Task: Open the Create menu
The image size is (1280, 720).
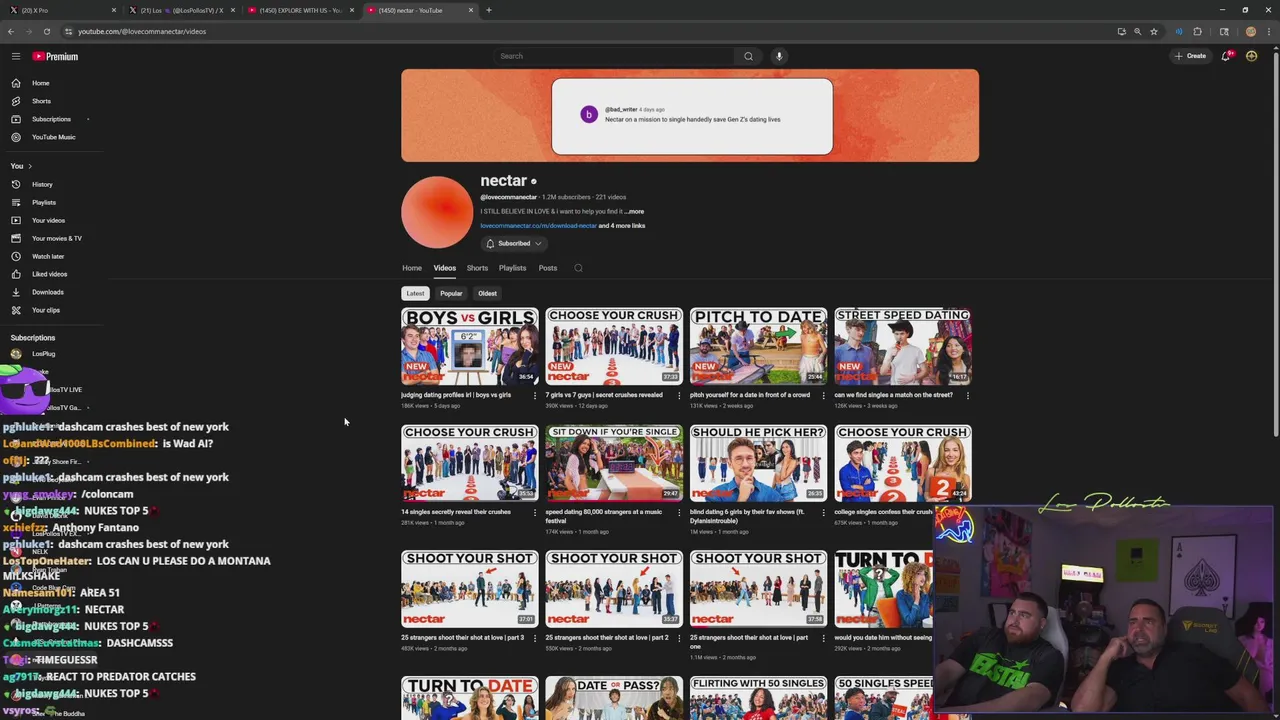Action: point(1190,56)
